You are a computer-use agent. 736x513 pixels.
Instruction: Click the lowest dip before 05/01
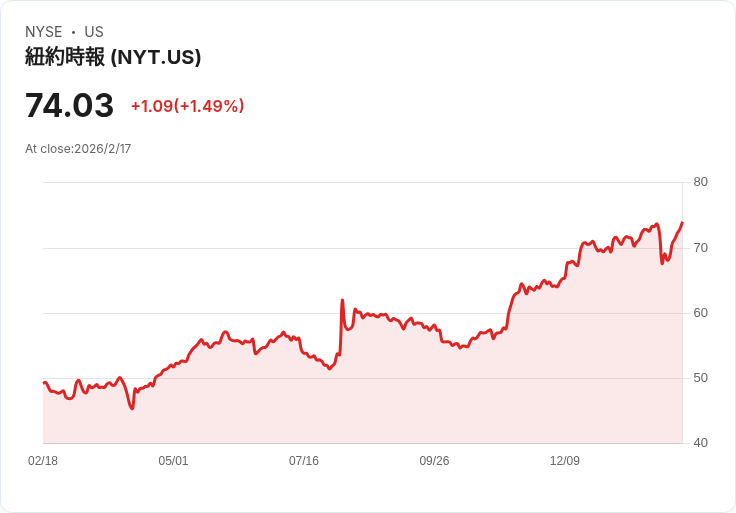[x=132, y=408]
